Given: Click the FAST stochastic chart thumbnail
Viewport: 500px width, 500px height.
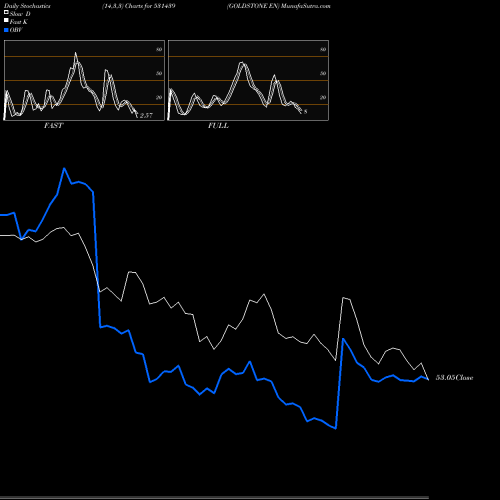Looking at the screenshot, I should coord(84,80).
